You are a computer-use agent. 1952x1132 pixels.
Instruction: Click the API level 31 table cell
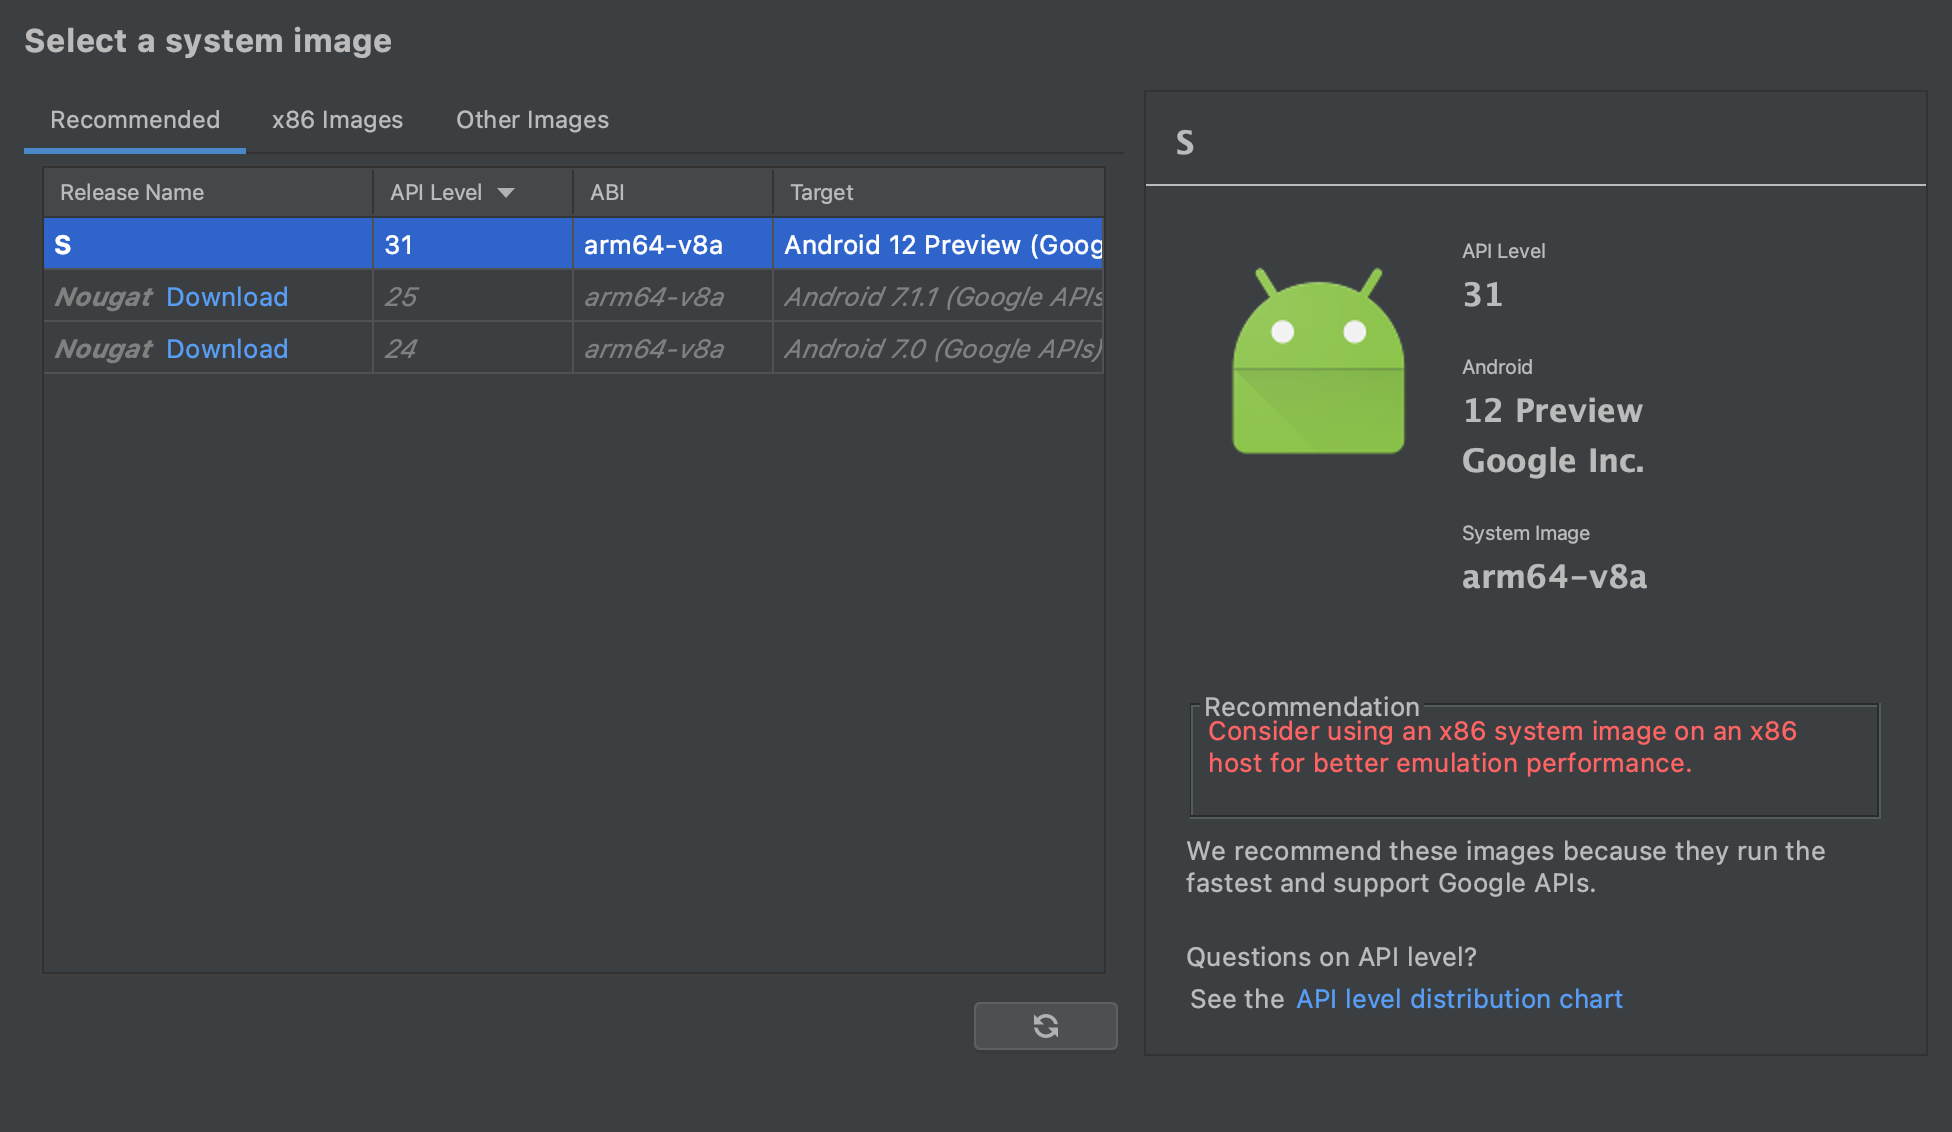473,244
